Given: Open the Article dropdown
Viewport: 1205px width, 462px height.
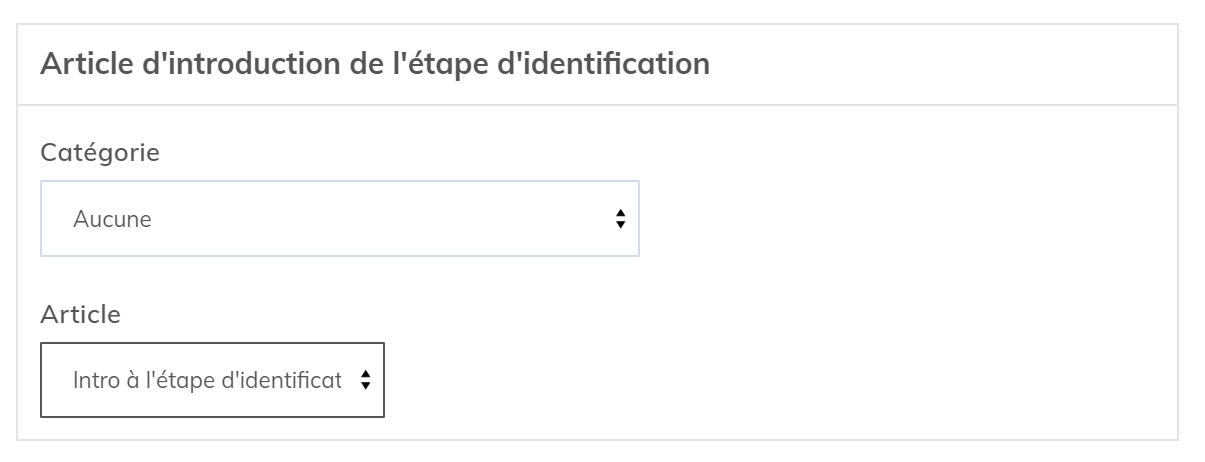Looking at the screenshot, I should point(212,380).
